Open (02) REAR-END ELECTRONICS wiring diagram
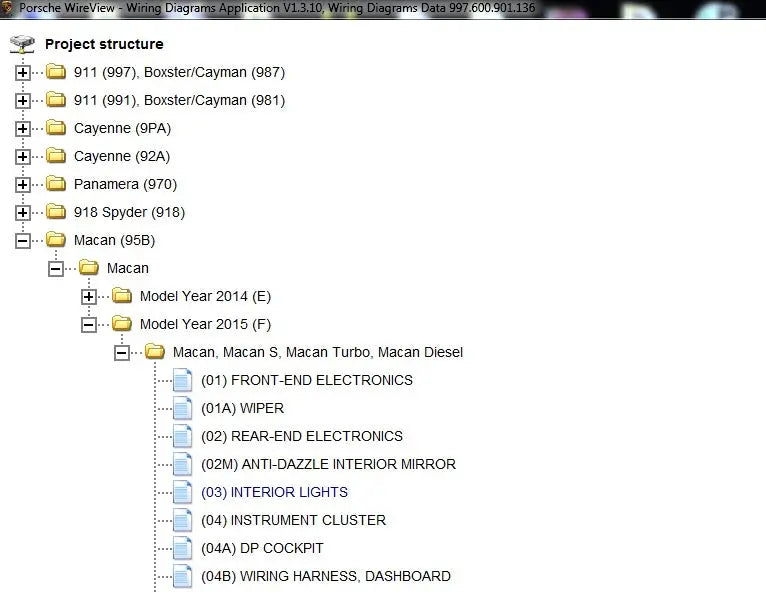Image resolution: width=766 pixels, height=592 pixels. 301,436
